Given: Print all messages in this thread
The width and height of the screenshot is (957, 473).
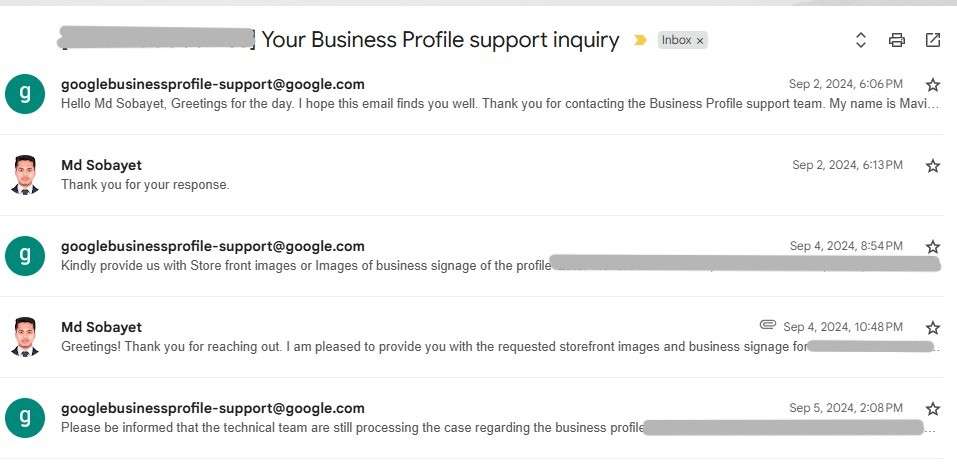Looking at the screenshot, I should pos(896,41).
